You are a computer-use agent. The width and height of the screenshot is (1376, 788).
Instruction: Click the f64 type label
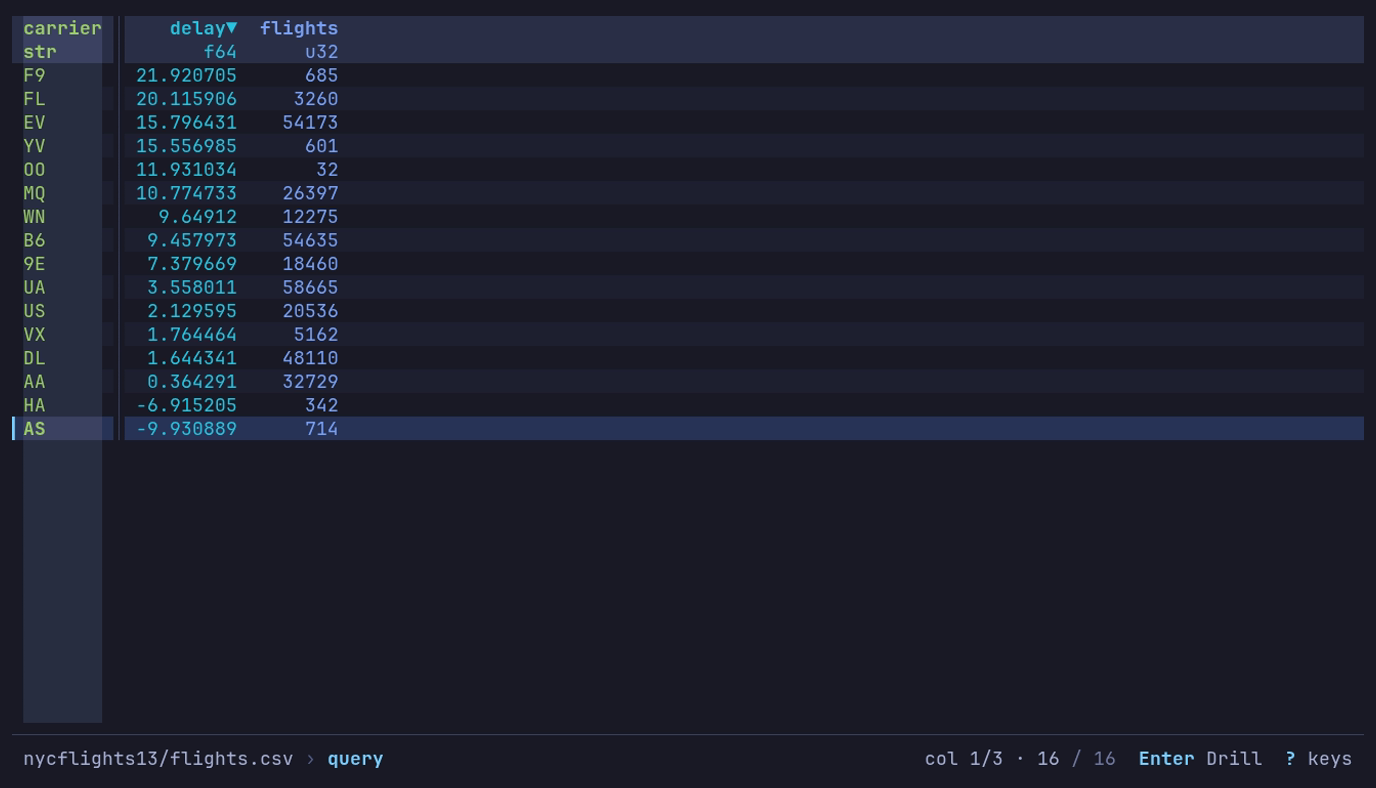point(220,51)
